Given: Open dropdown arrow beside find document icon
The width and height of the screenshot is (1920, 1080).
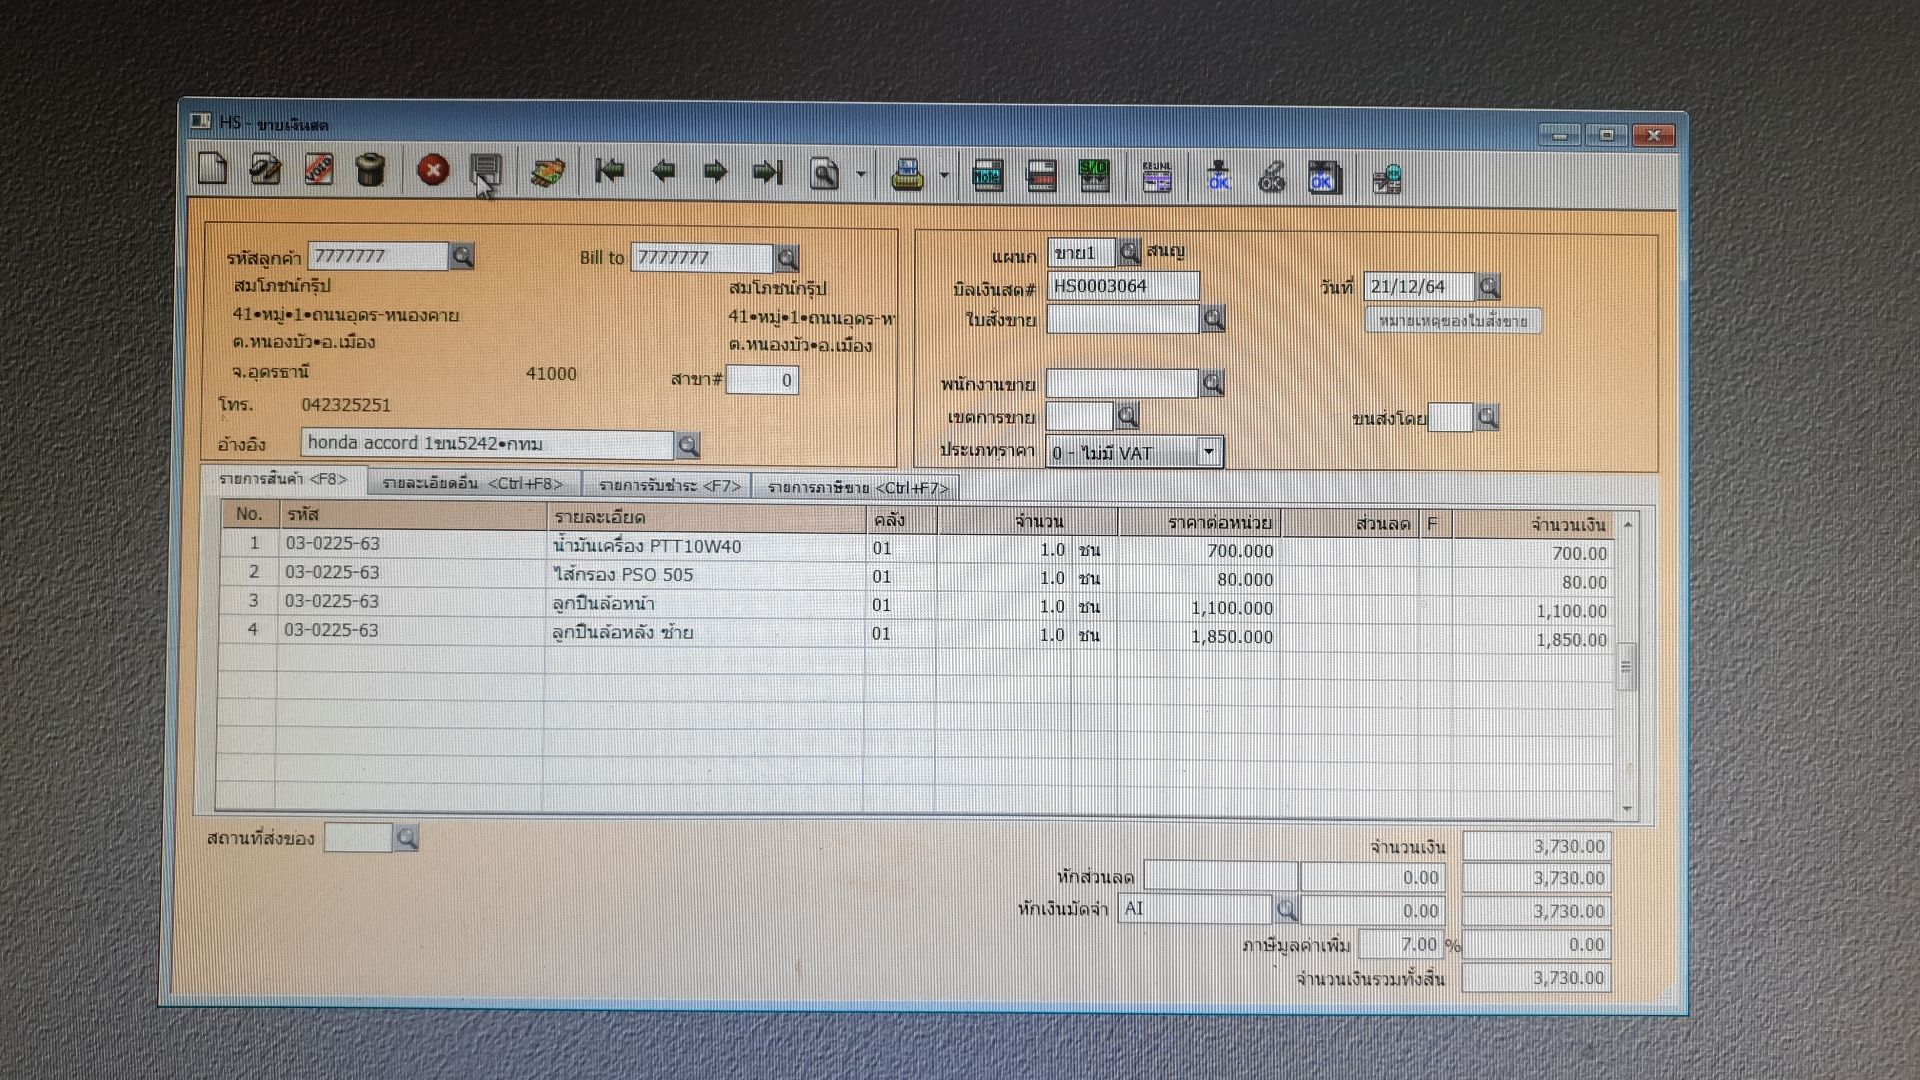Looking at the screenshot, I should tap(861, 176).
